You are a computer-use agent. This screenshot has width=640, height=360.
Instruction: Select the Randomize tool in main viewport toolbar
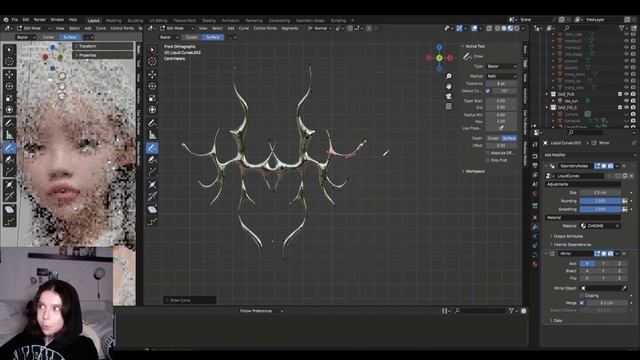152,222
